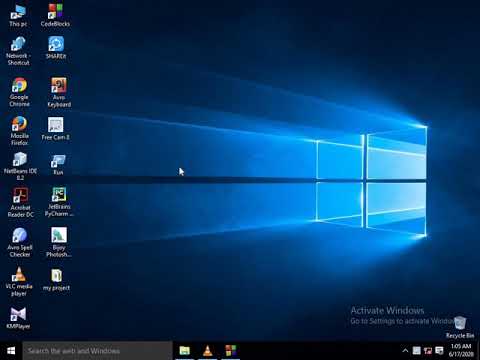Click the tray icon left of network status
The height and width of the screenshot is (360, 480).
pos(417,351)
